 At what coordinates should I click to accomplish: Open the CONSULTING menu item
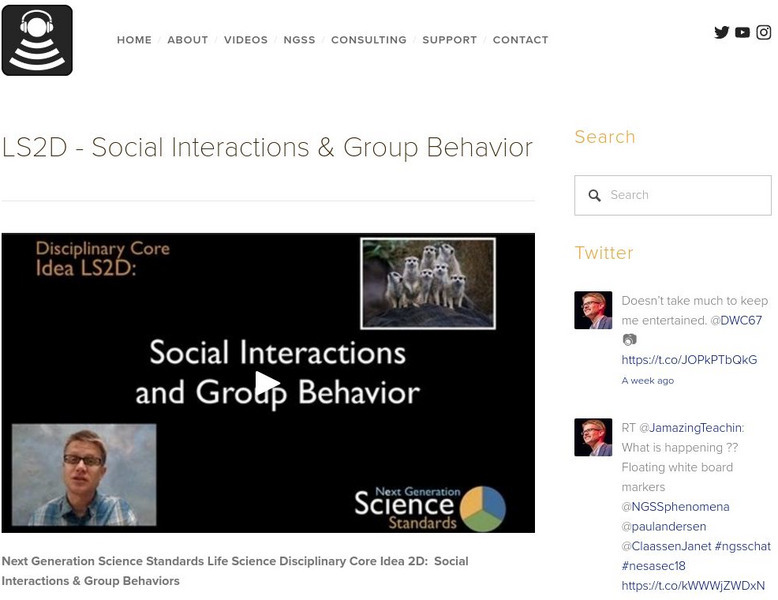coord(369,40)
